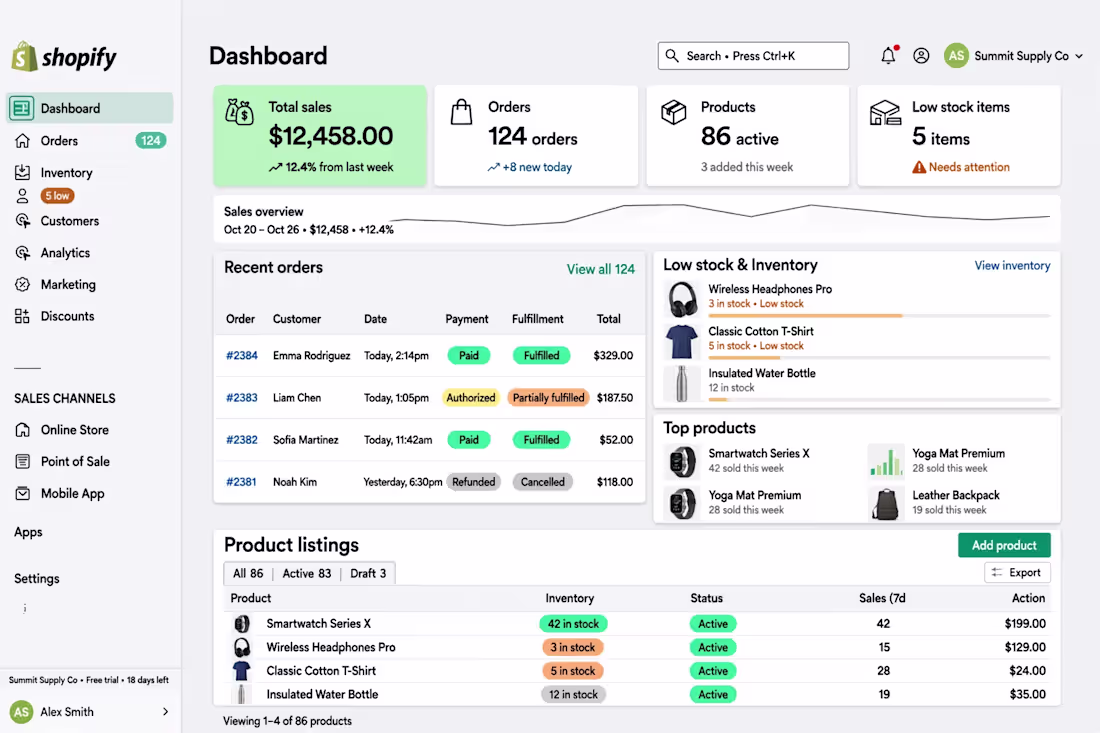The width and height of the screenshot is (1100, 733).
Task: Click the Search input field
Action: click(x=753, y=55)
